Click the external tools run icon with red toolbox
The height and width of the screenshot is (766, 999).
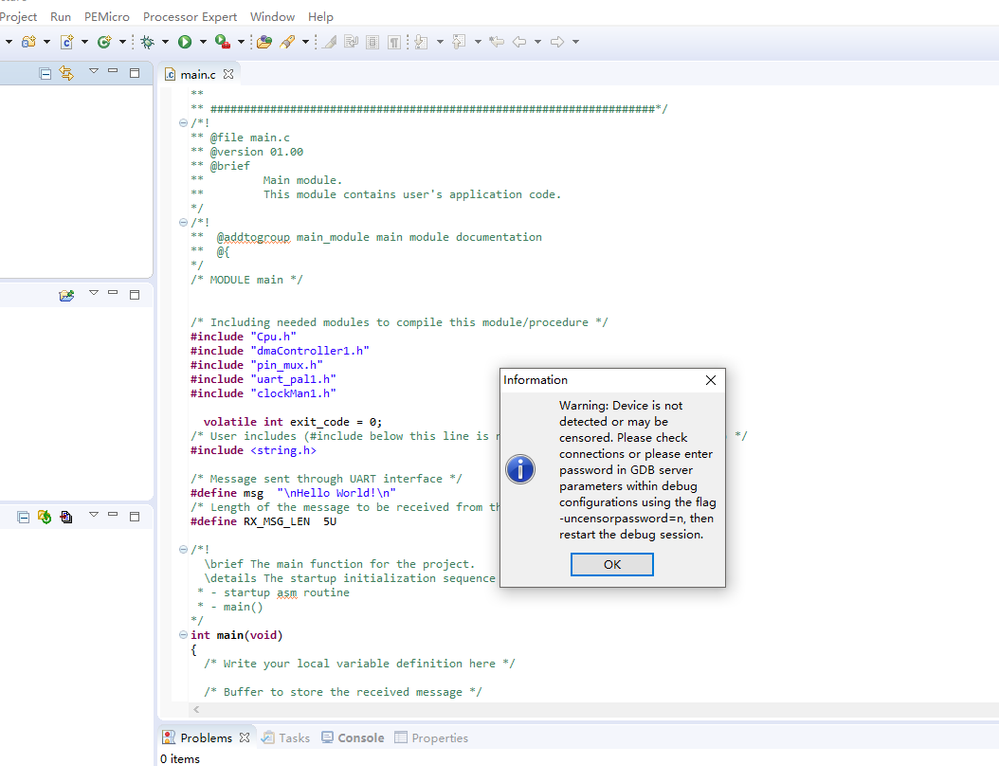(222, 42)
